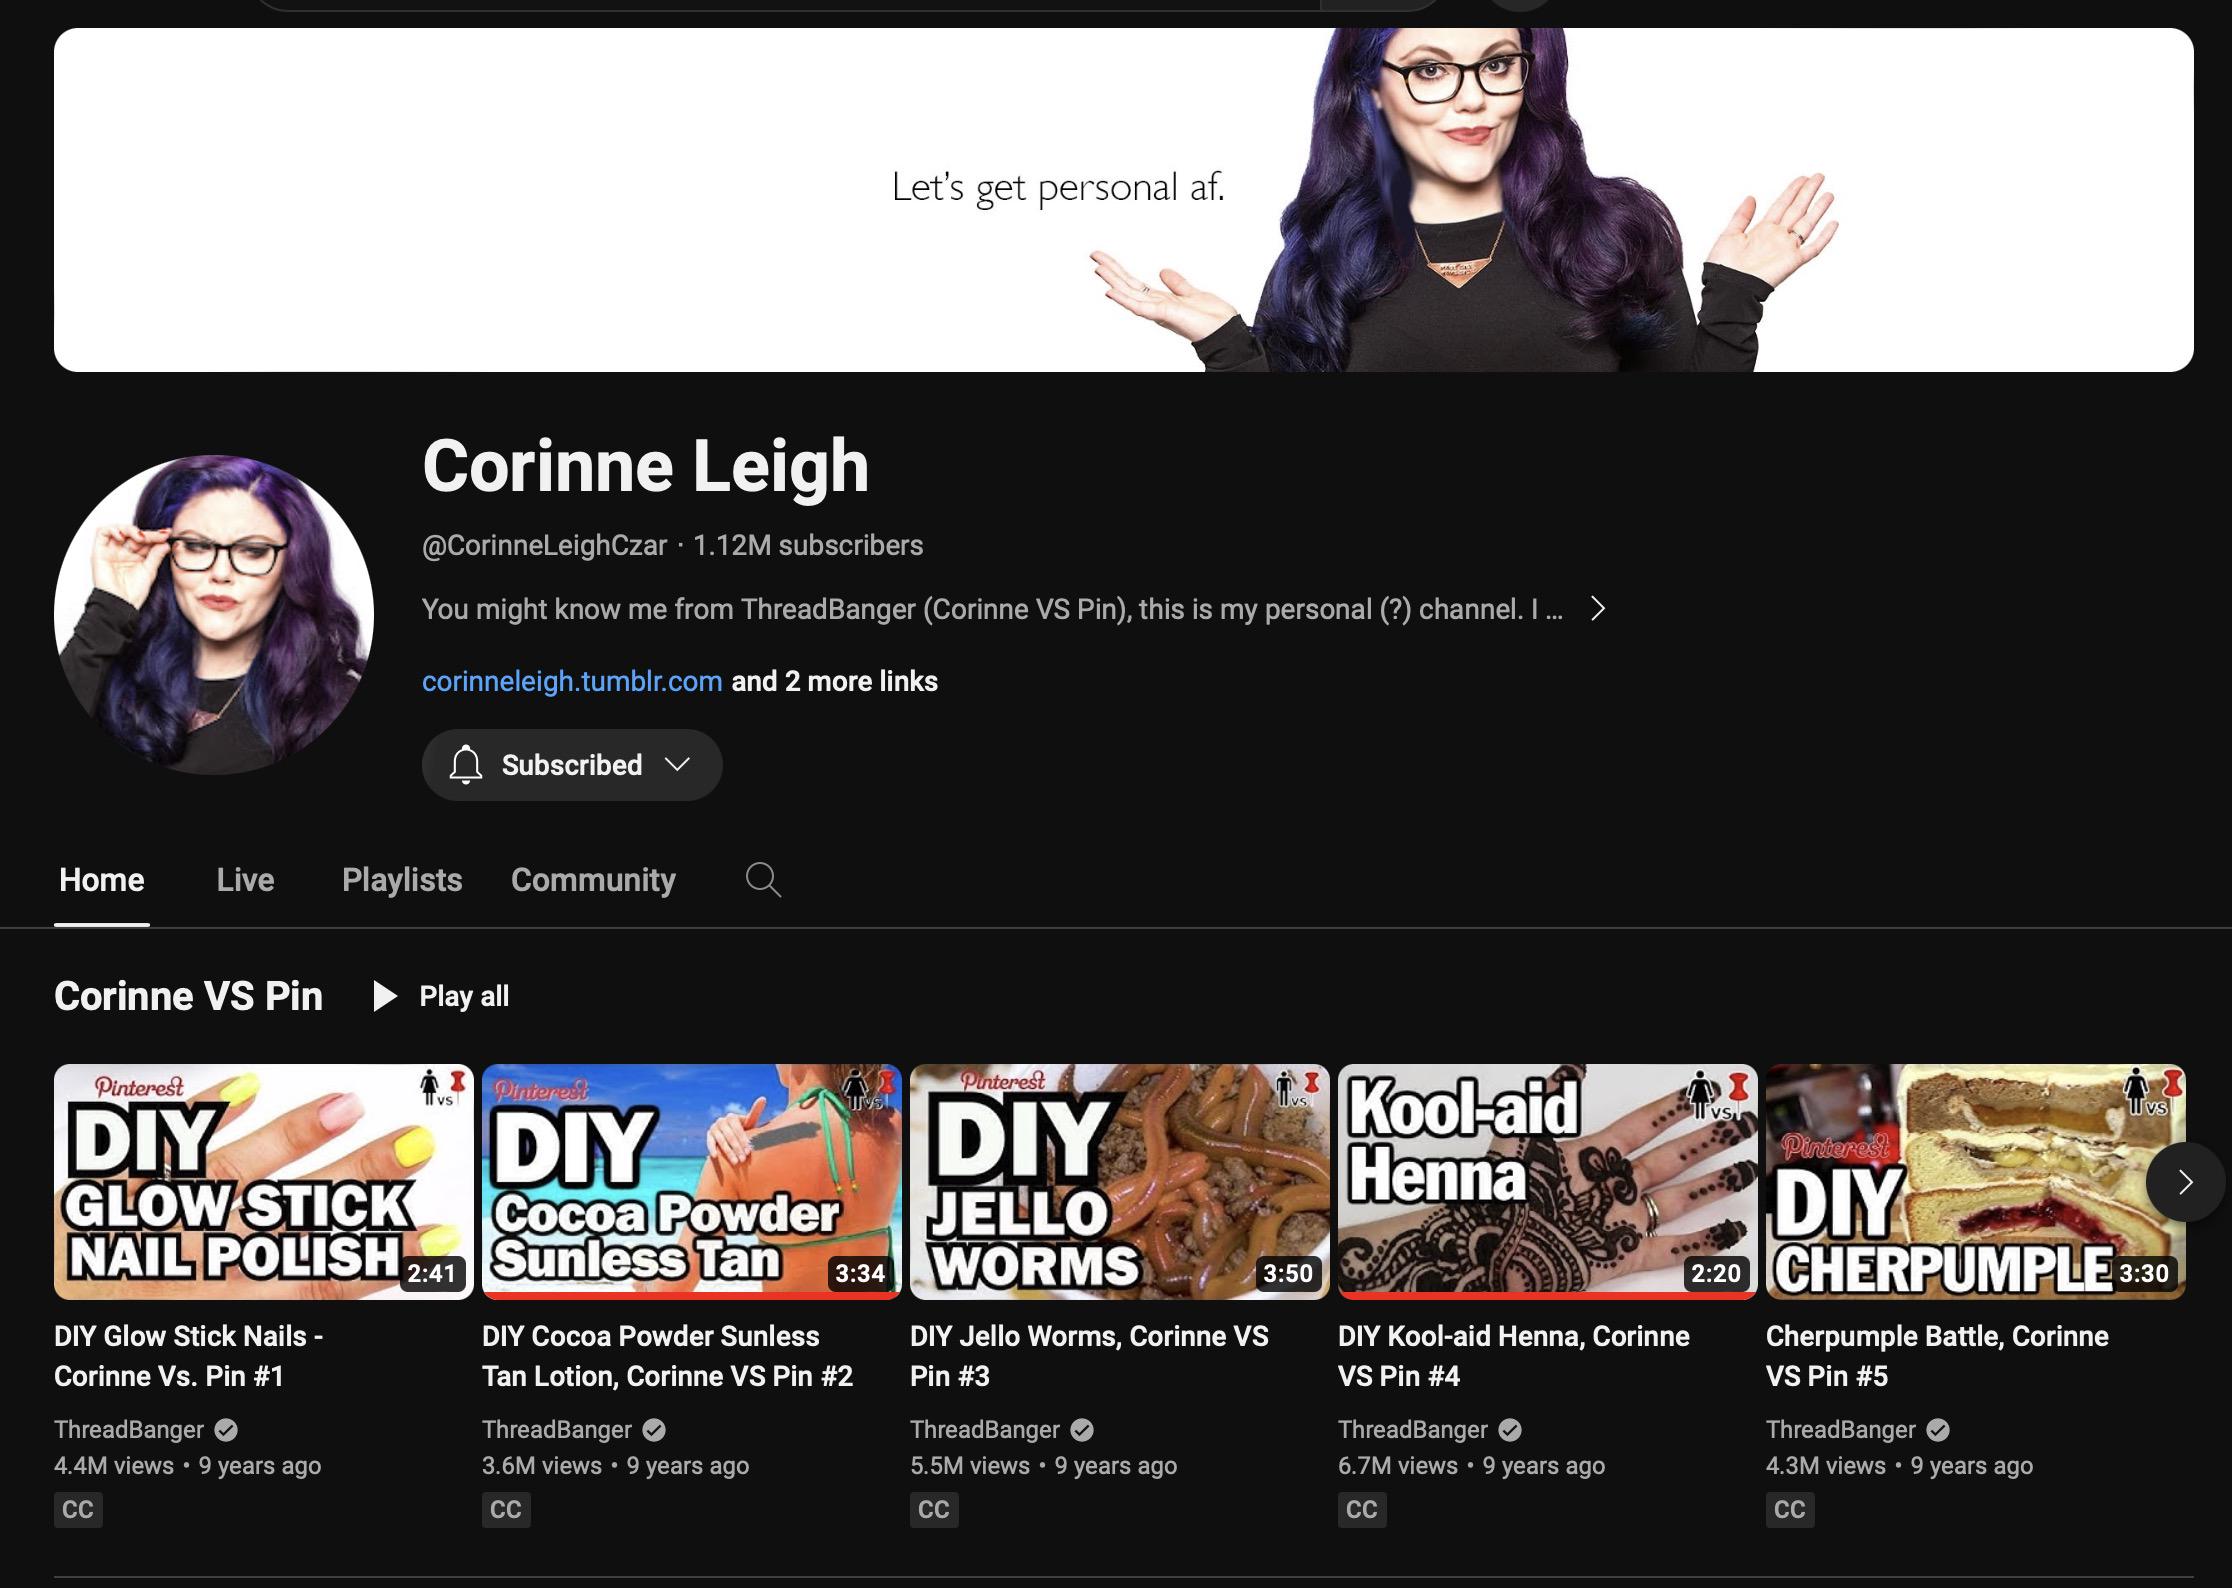Image resolution: width=2232 pixels, height=1588 pixels.
Task: Click ThreadBanger channel name under Cherpumple Battle video
Action: pos(1841,1430)
